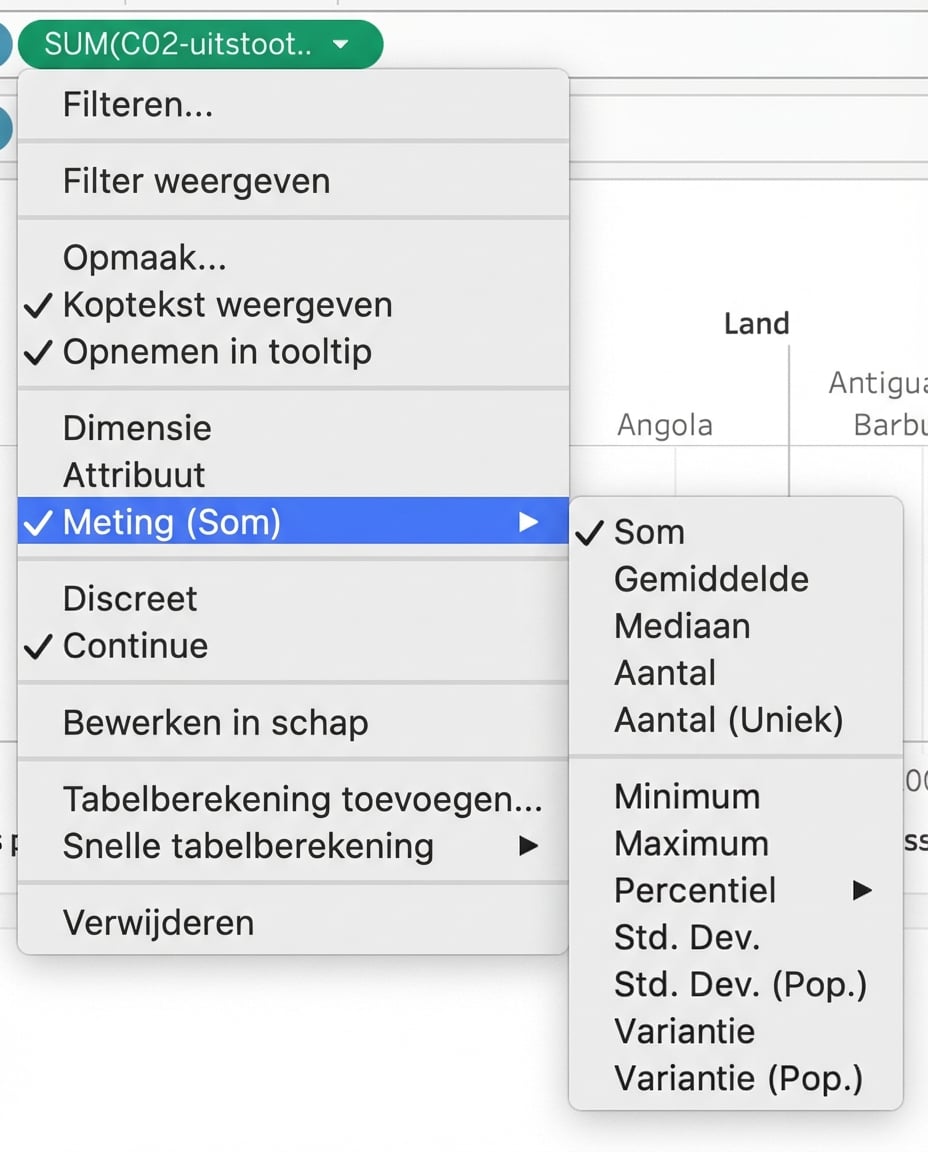928x1152 pixels.
Task: Switch the field to Discreet
Action: (x=130, y=598)
